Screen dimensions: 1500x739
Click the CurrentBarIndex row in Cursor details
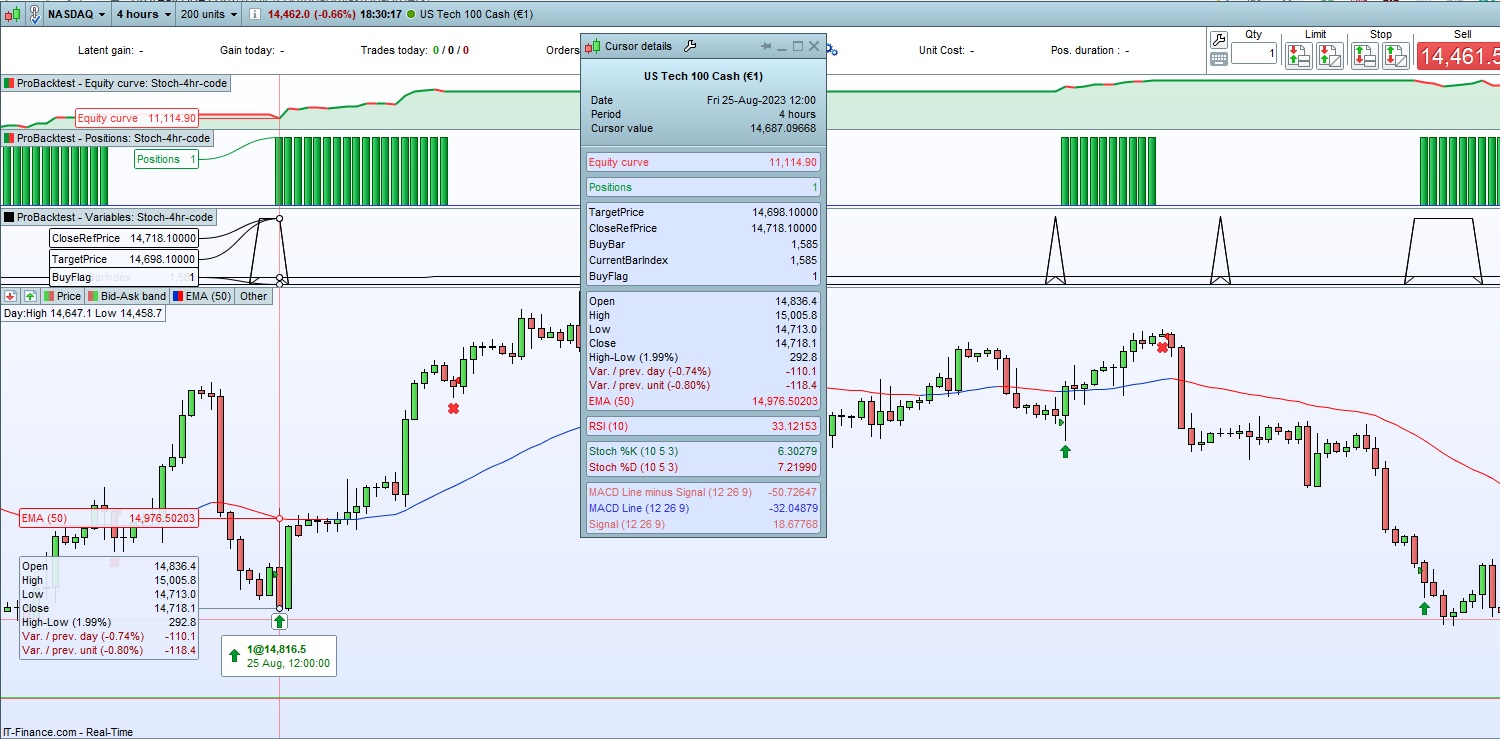pos(703,260)
